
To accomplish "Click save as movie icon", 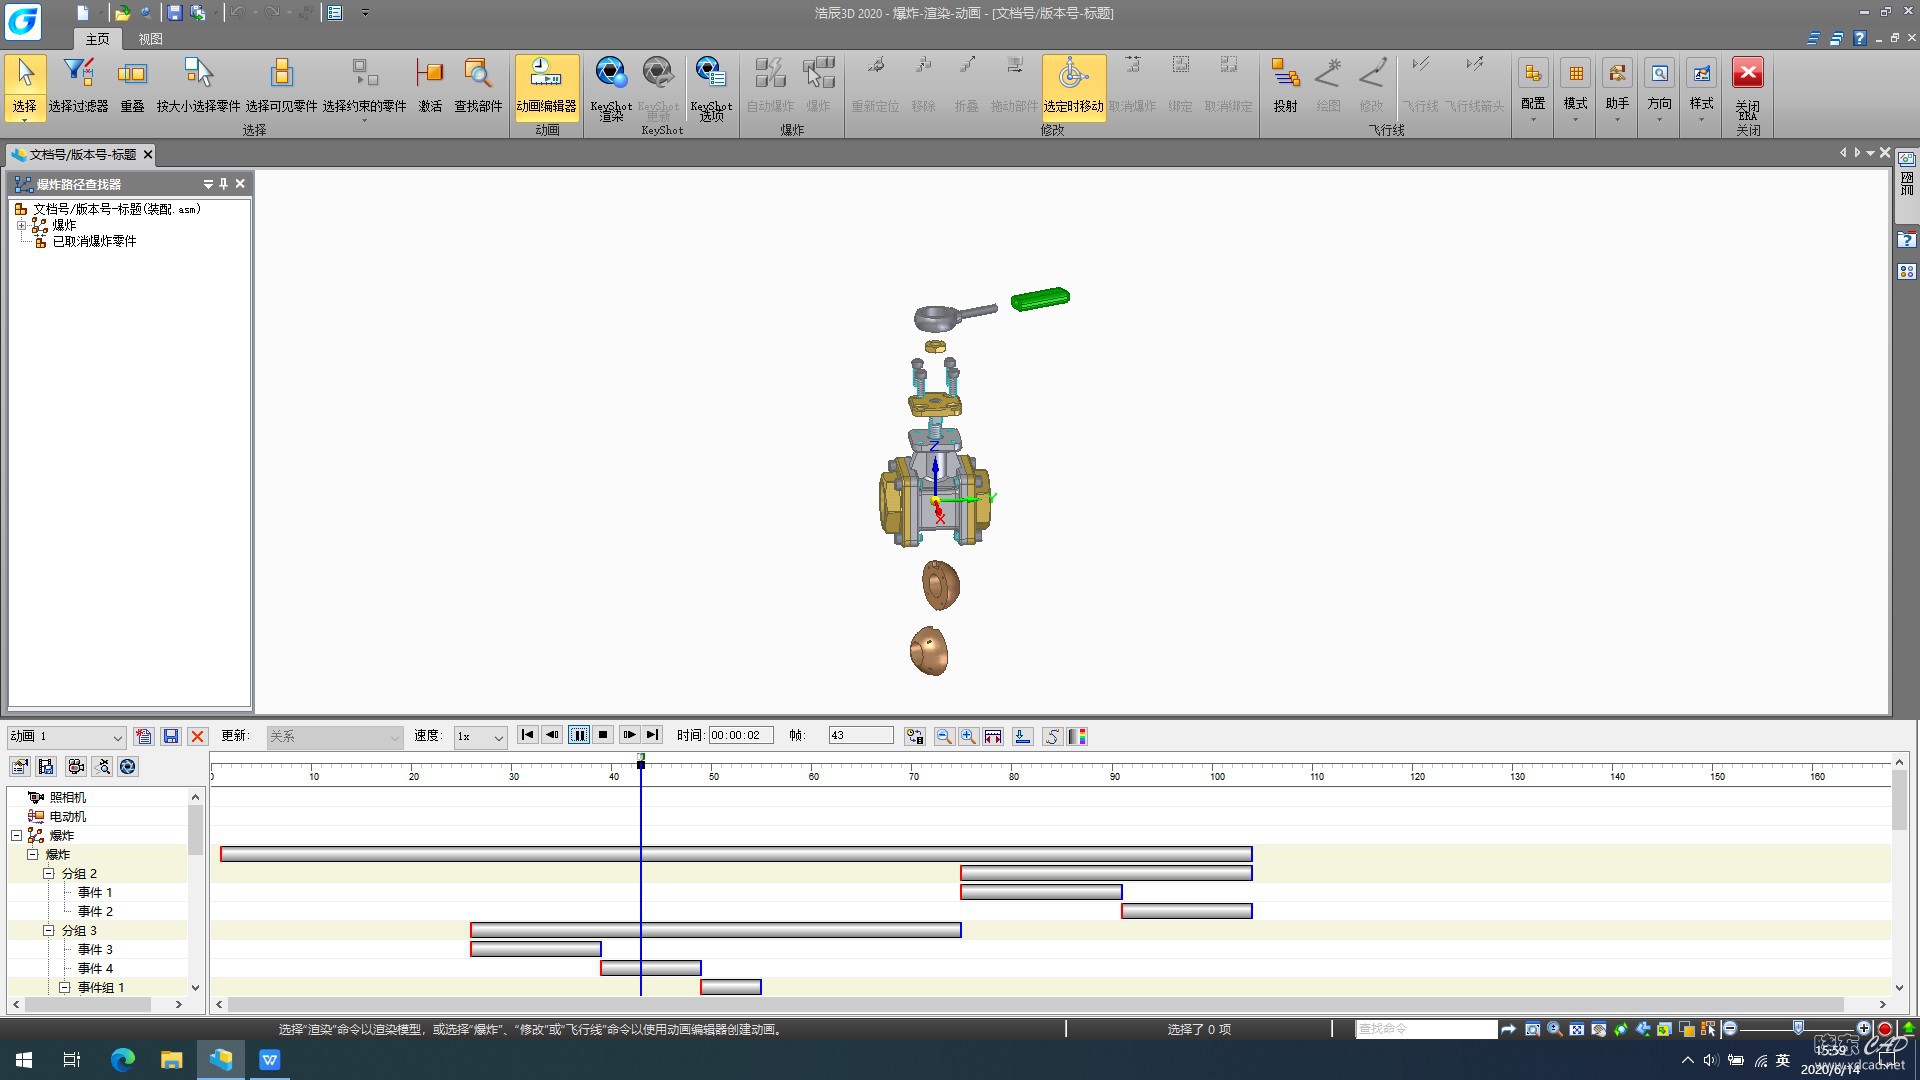I will 46,767.
